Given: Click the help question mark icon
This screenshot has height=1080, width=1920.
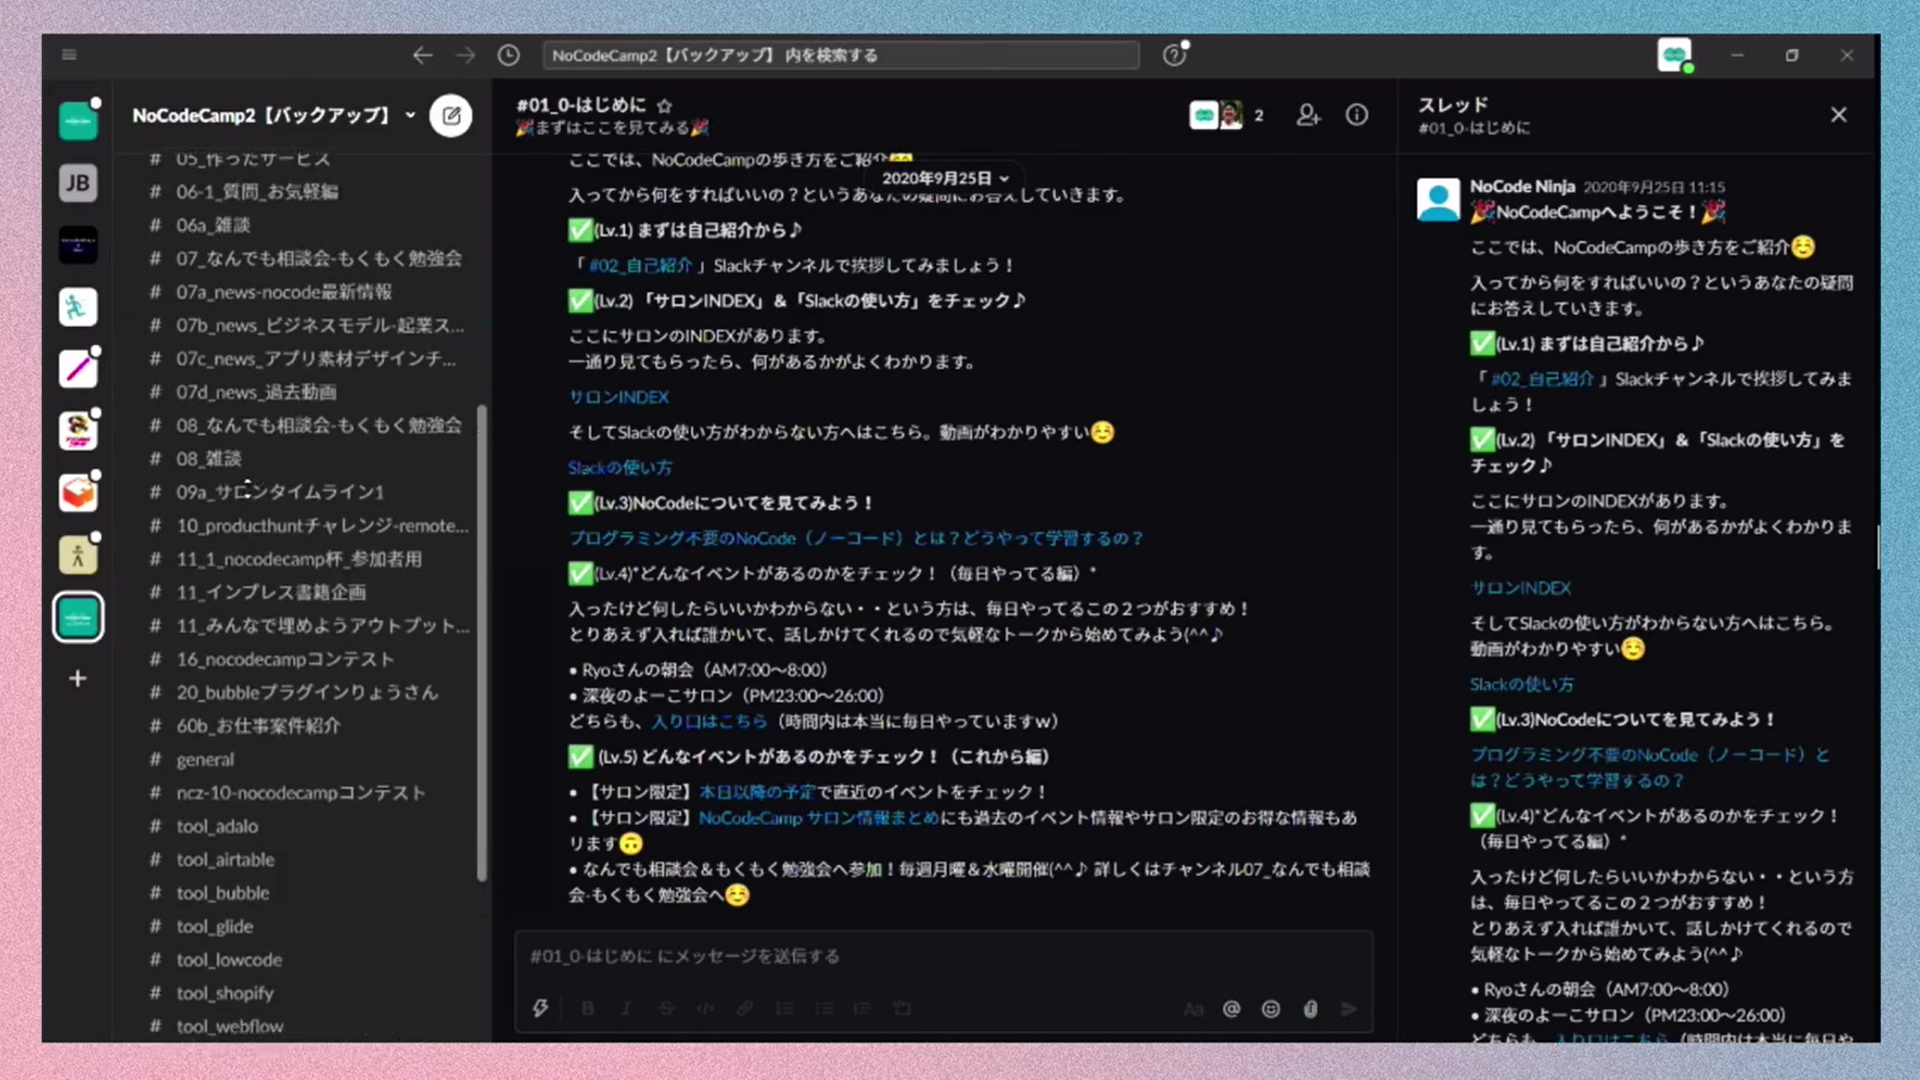Looking at the screenshot, I should pyautogui.click(x=1174, y=55).
